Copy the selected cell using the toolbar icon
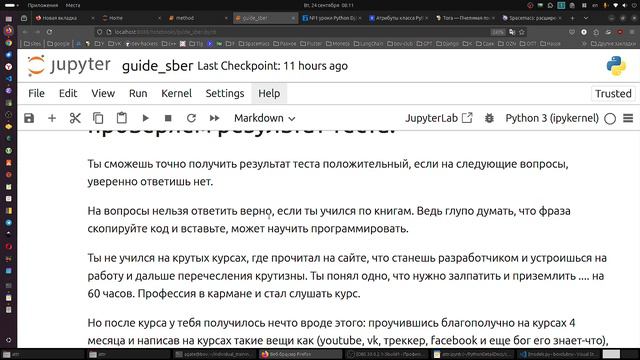 (98, 118)
